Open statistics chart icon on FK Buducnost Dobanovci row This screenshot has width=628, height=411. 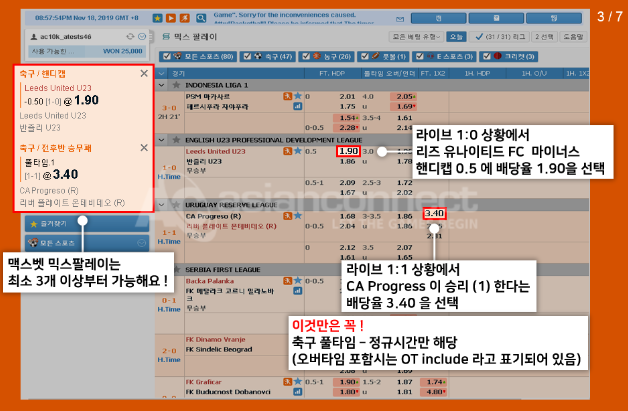click(x=298, y=392)
